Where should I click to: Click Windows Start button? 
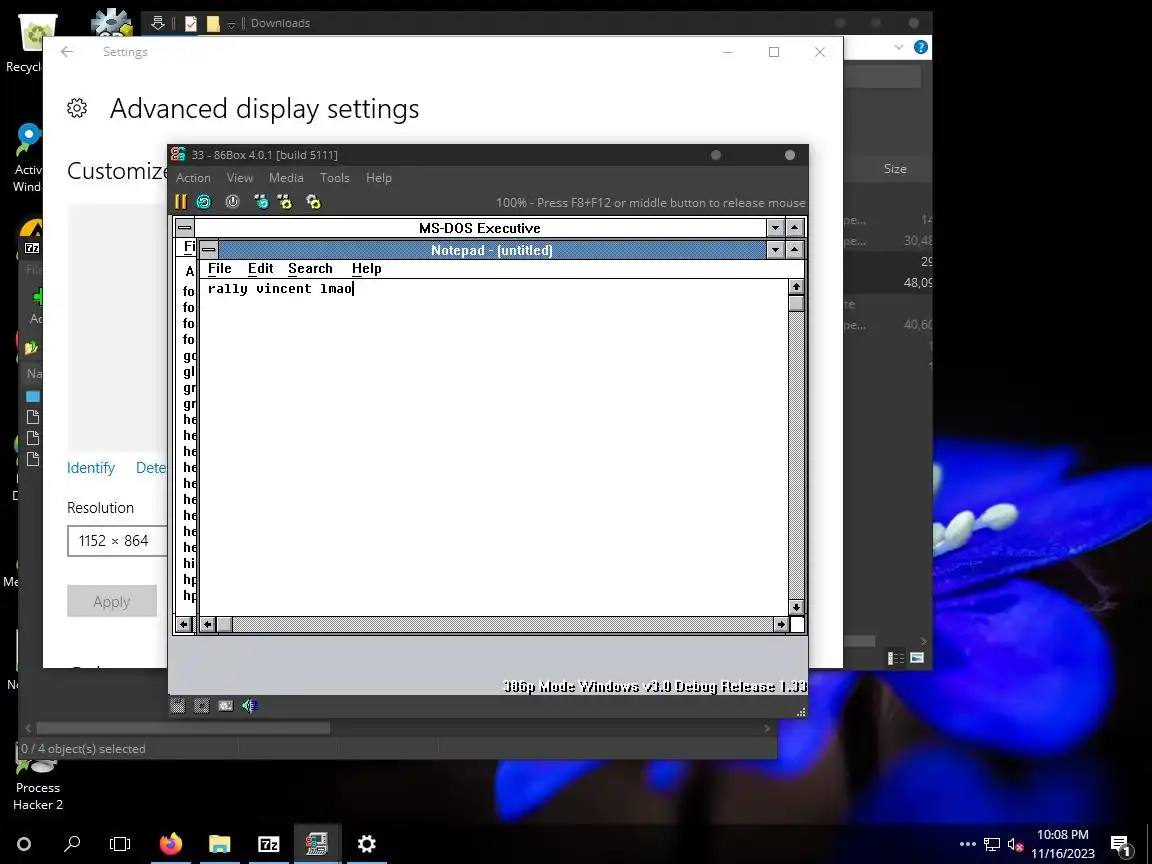(x=24, y=843)
